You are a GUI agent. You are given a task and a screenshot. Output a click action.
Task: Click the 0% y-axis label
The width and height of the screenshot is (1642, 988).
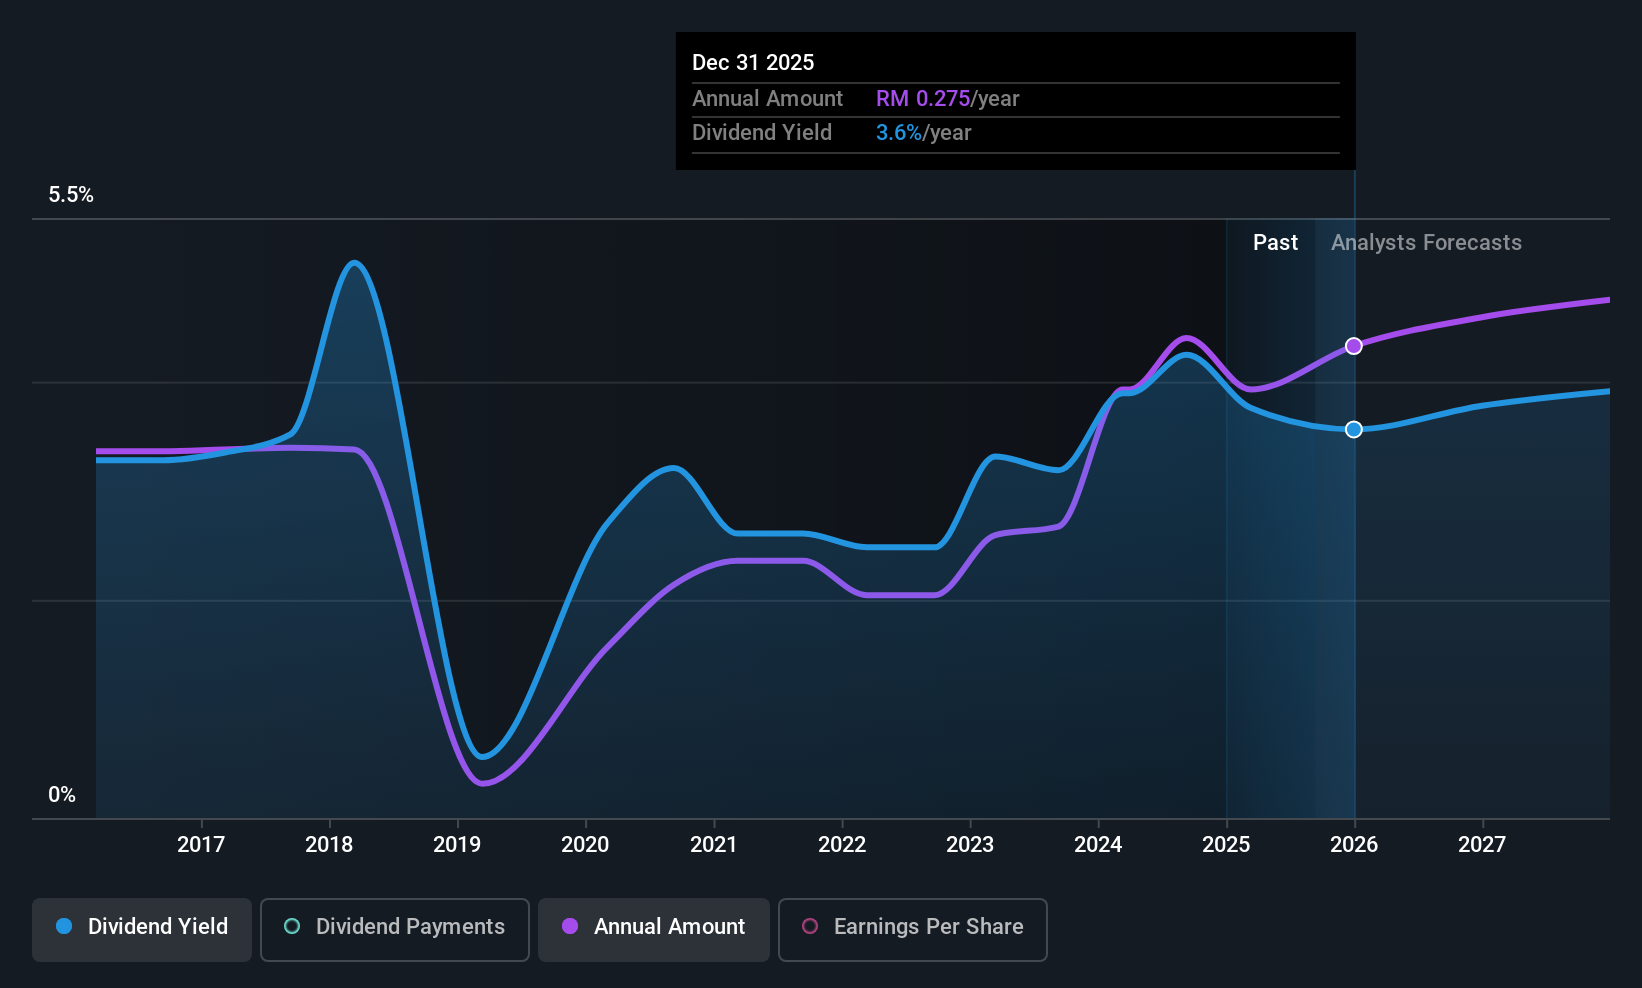62,795
